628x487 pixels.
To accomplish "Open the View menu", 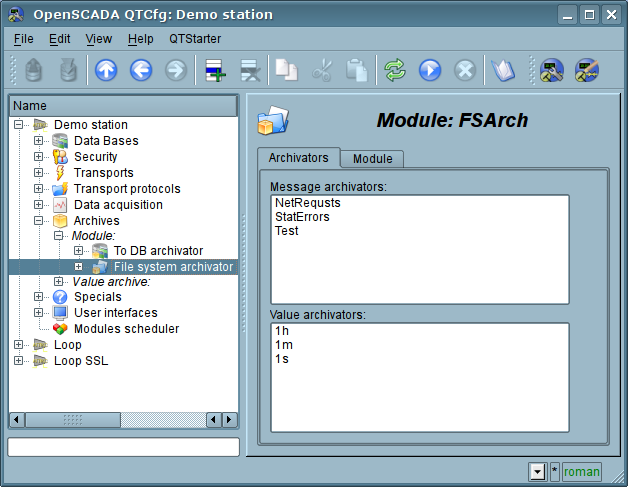I will 99,39.
